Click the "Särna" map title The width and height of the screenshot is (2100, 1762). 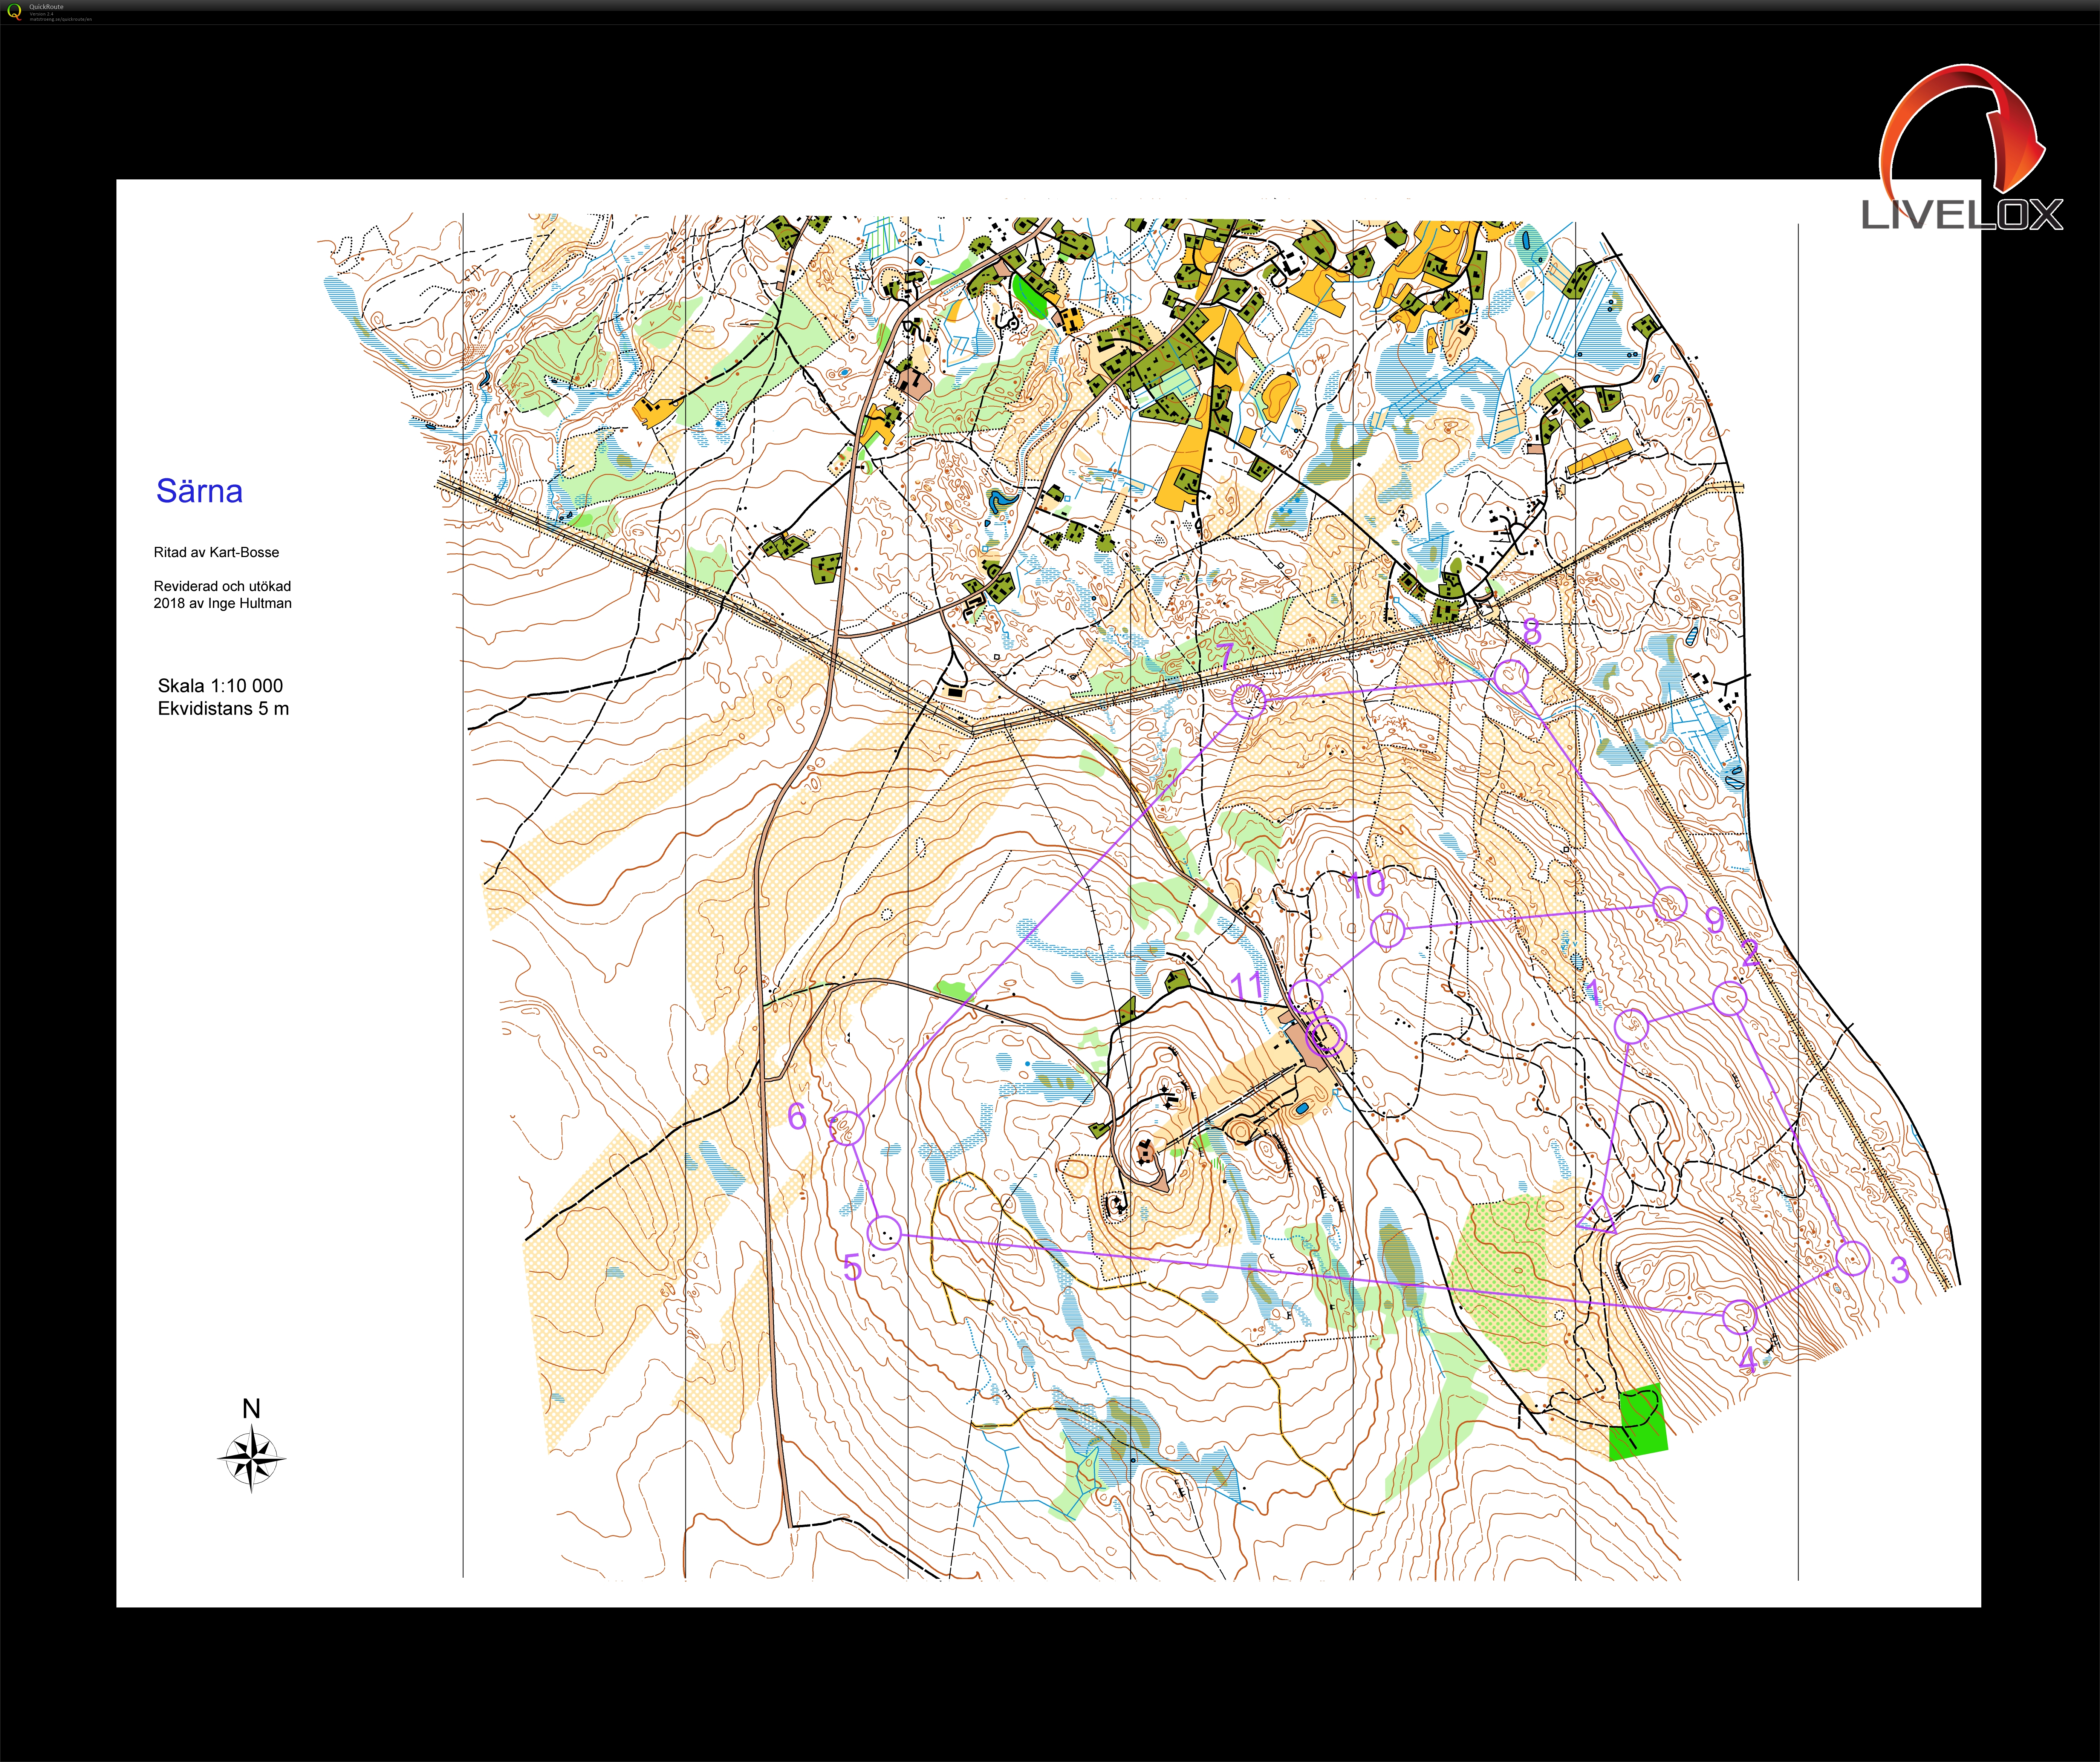pyautogui.click(x=199, y=491)
